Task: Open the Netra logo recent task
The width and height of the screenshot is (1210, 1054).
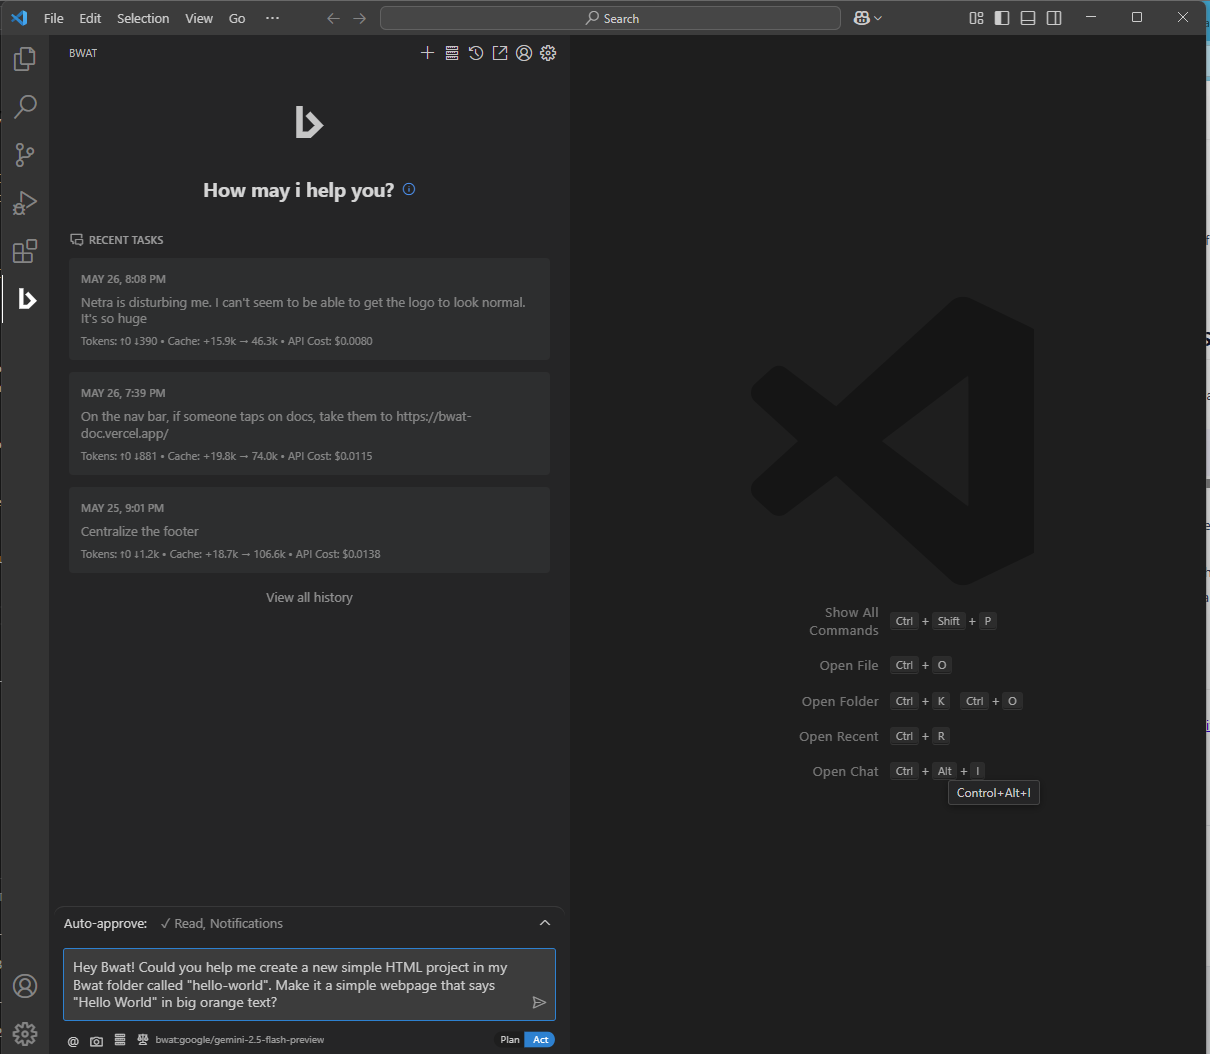Action: pyautogui.click(x=309, y=309)
